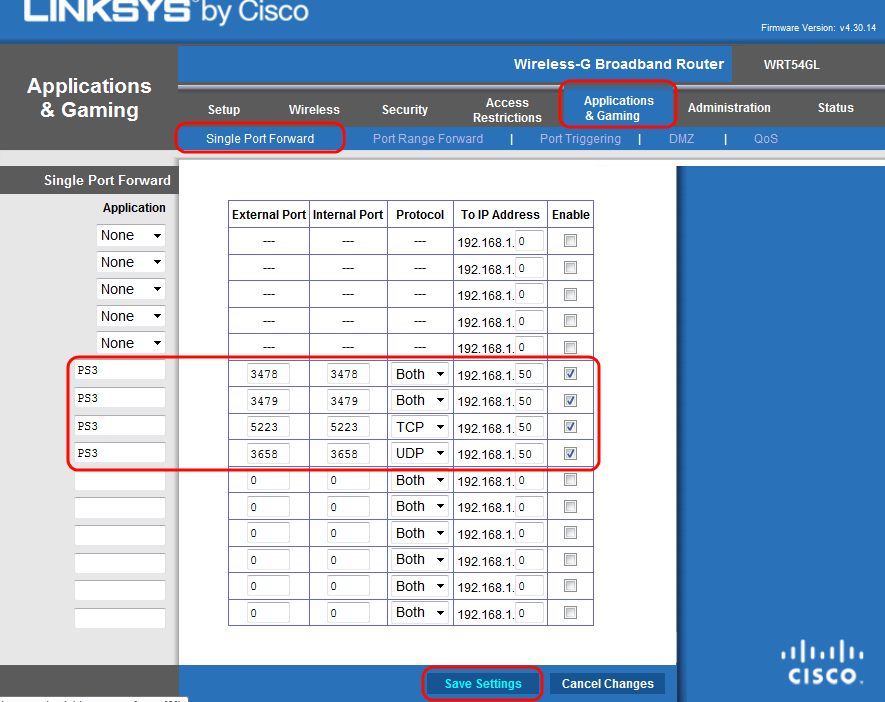Click IP last octet field for port 5223
Screen dimensions: 885x702
point(529,427)
